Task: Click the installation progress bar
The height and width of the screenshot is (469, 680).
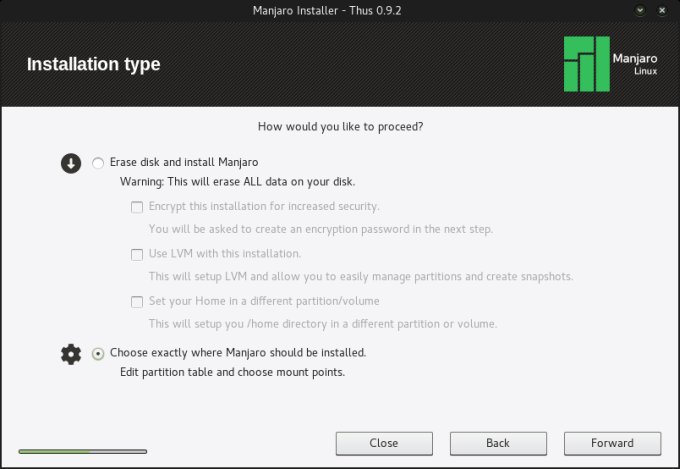Action: click(x=83, y=452)
